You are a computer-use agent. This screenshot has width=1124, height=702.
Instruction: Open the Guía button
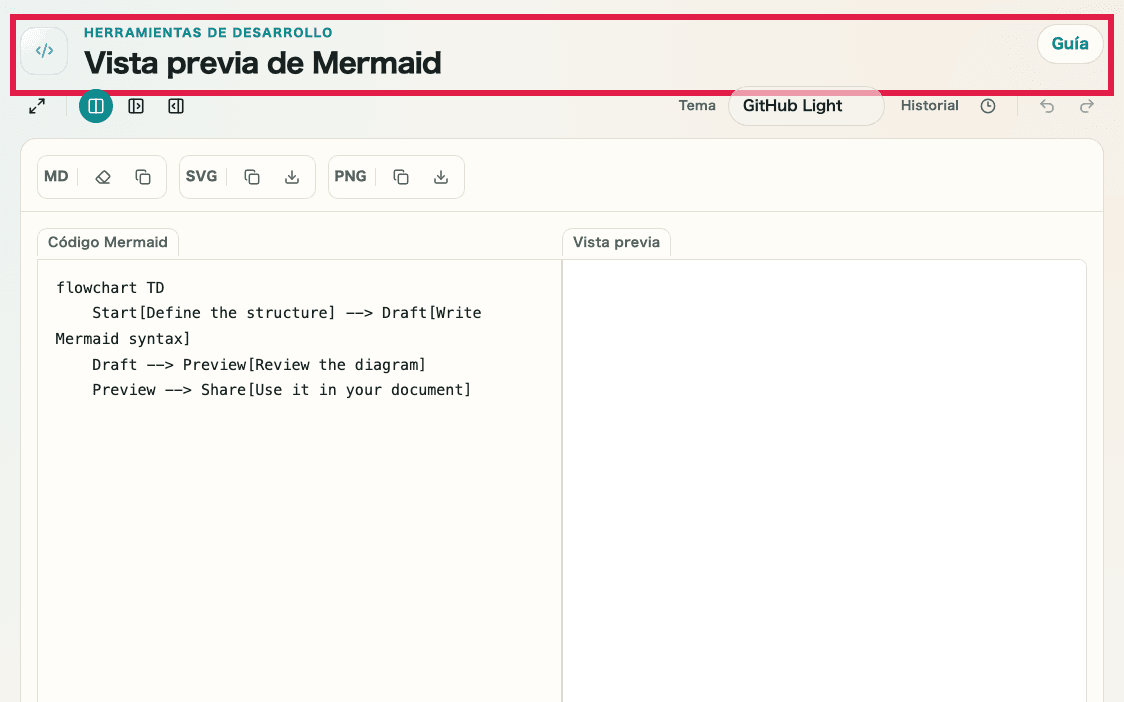coord(1070,44)
